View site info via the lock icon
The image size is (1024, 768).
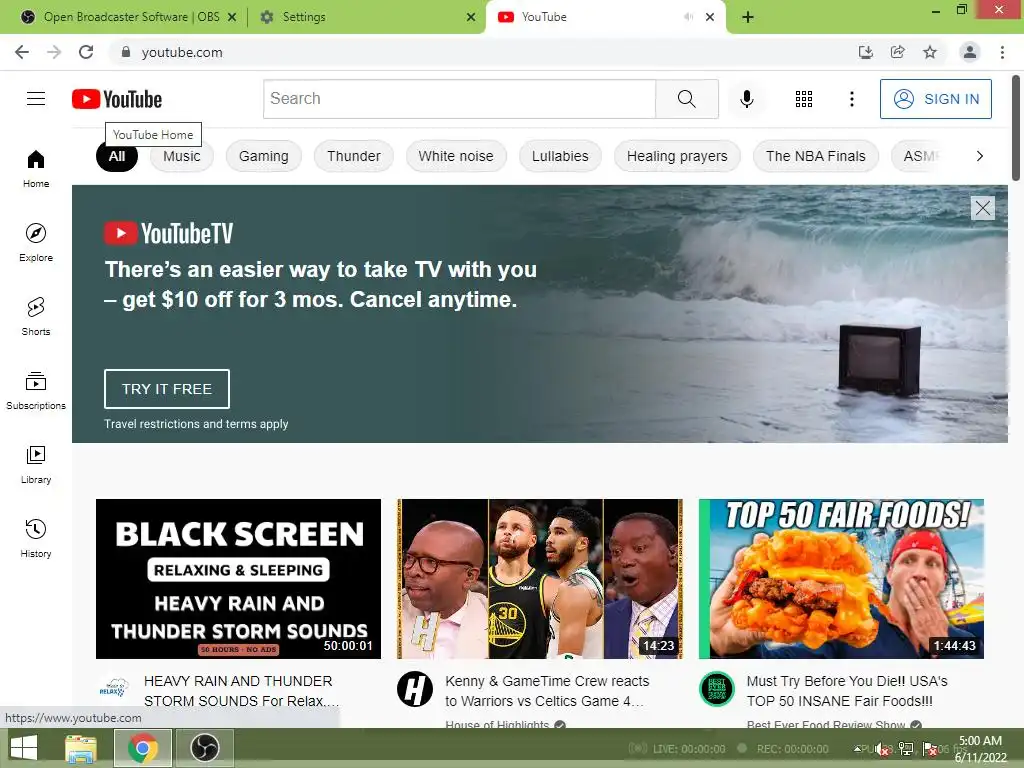tap(126, 52)
